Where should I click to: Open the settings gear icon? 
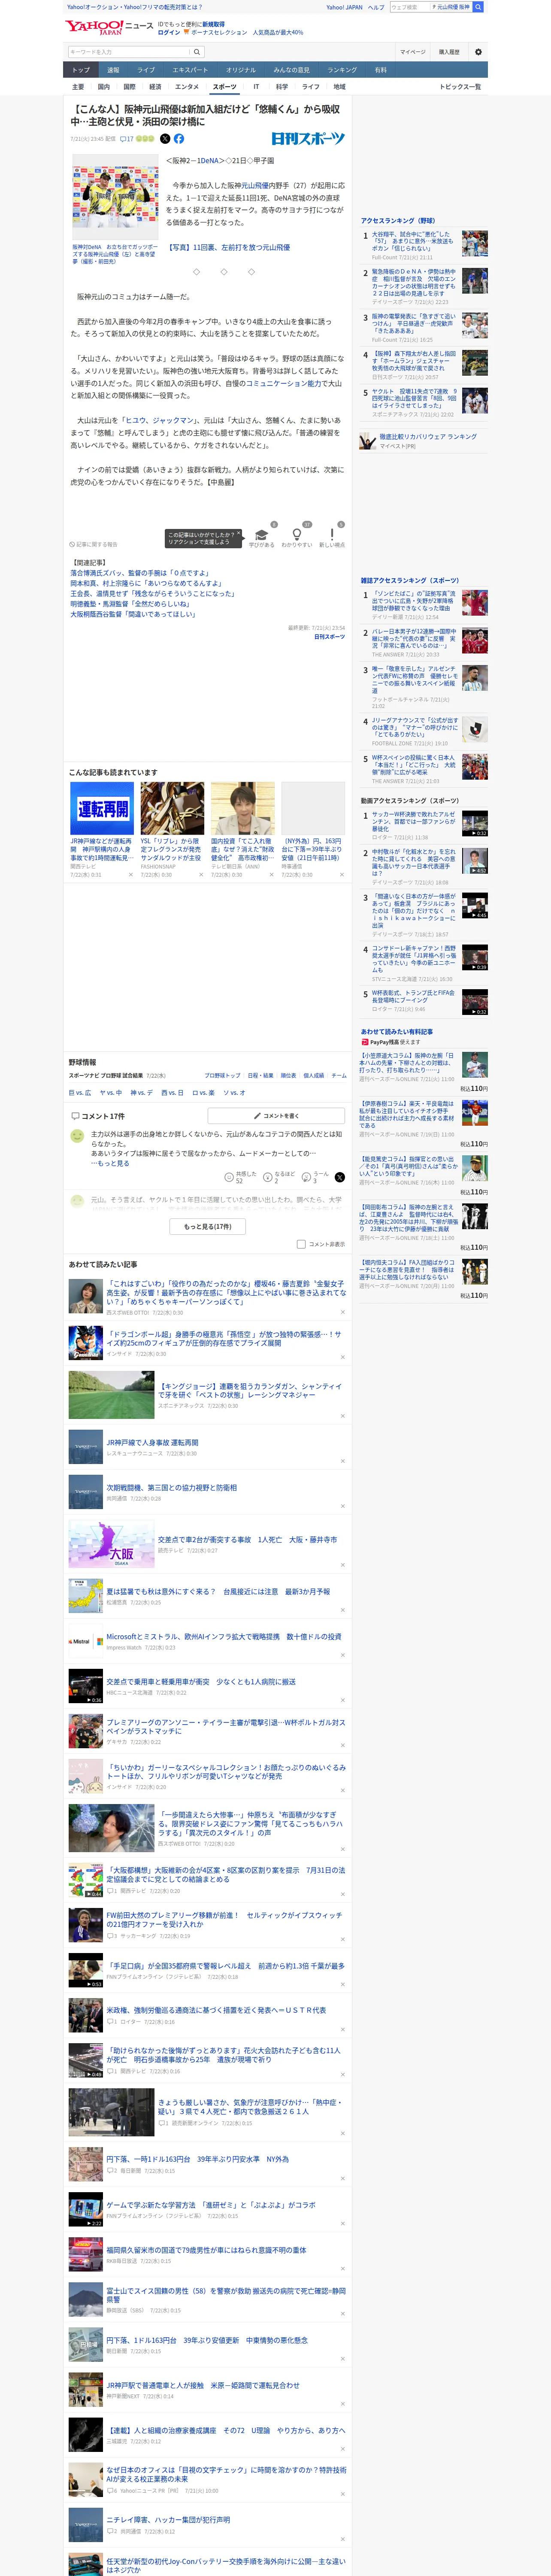(478, 52)
